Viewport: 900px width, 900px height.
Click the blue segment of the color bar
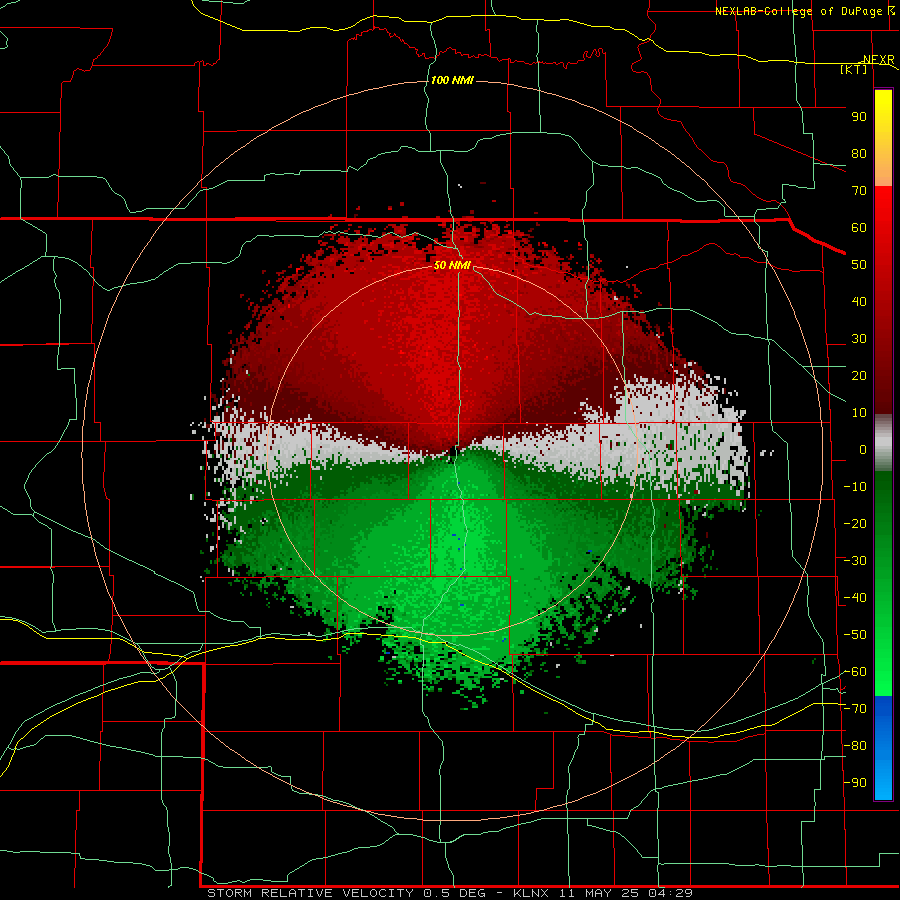883,748
